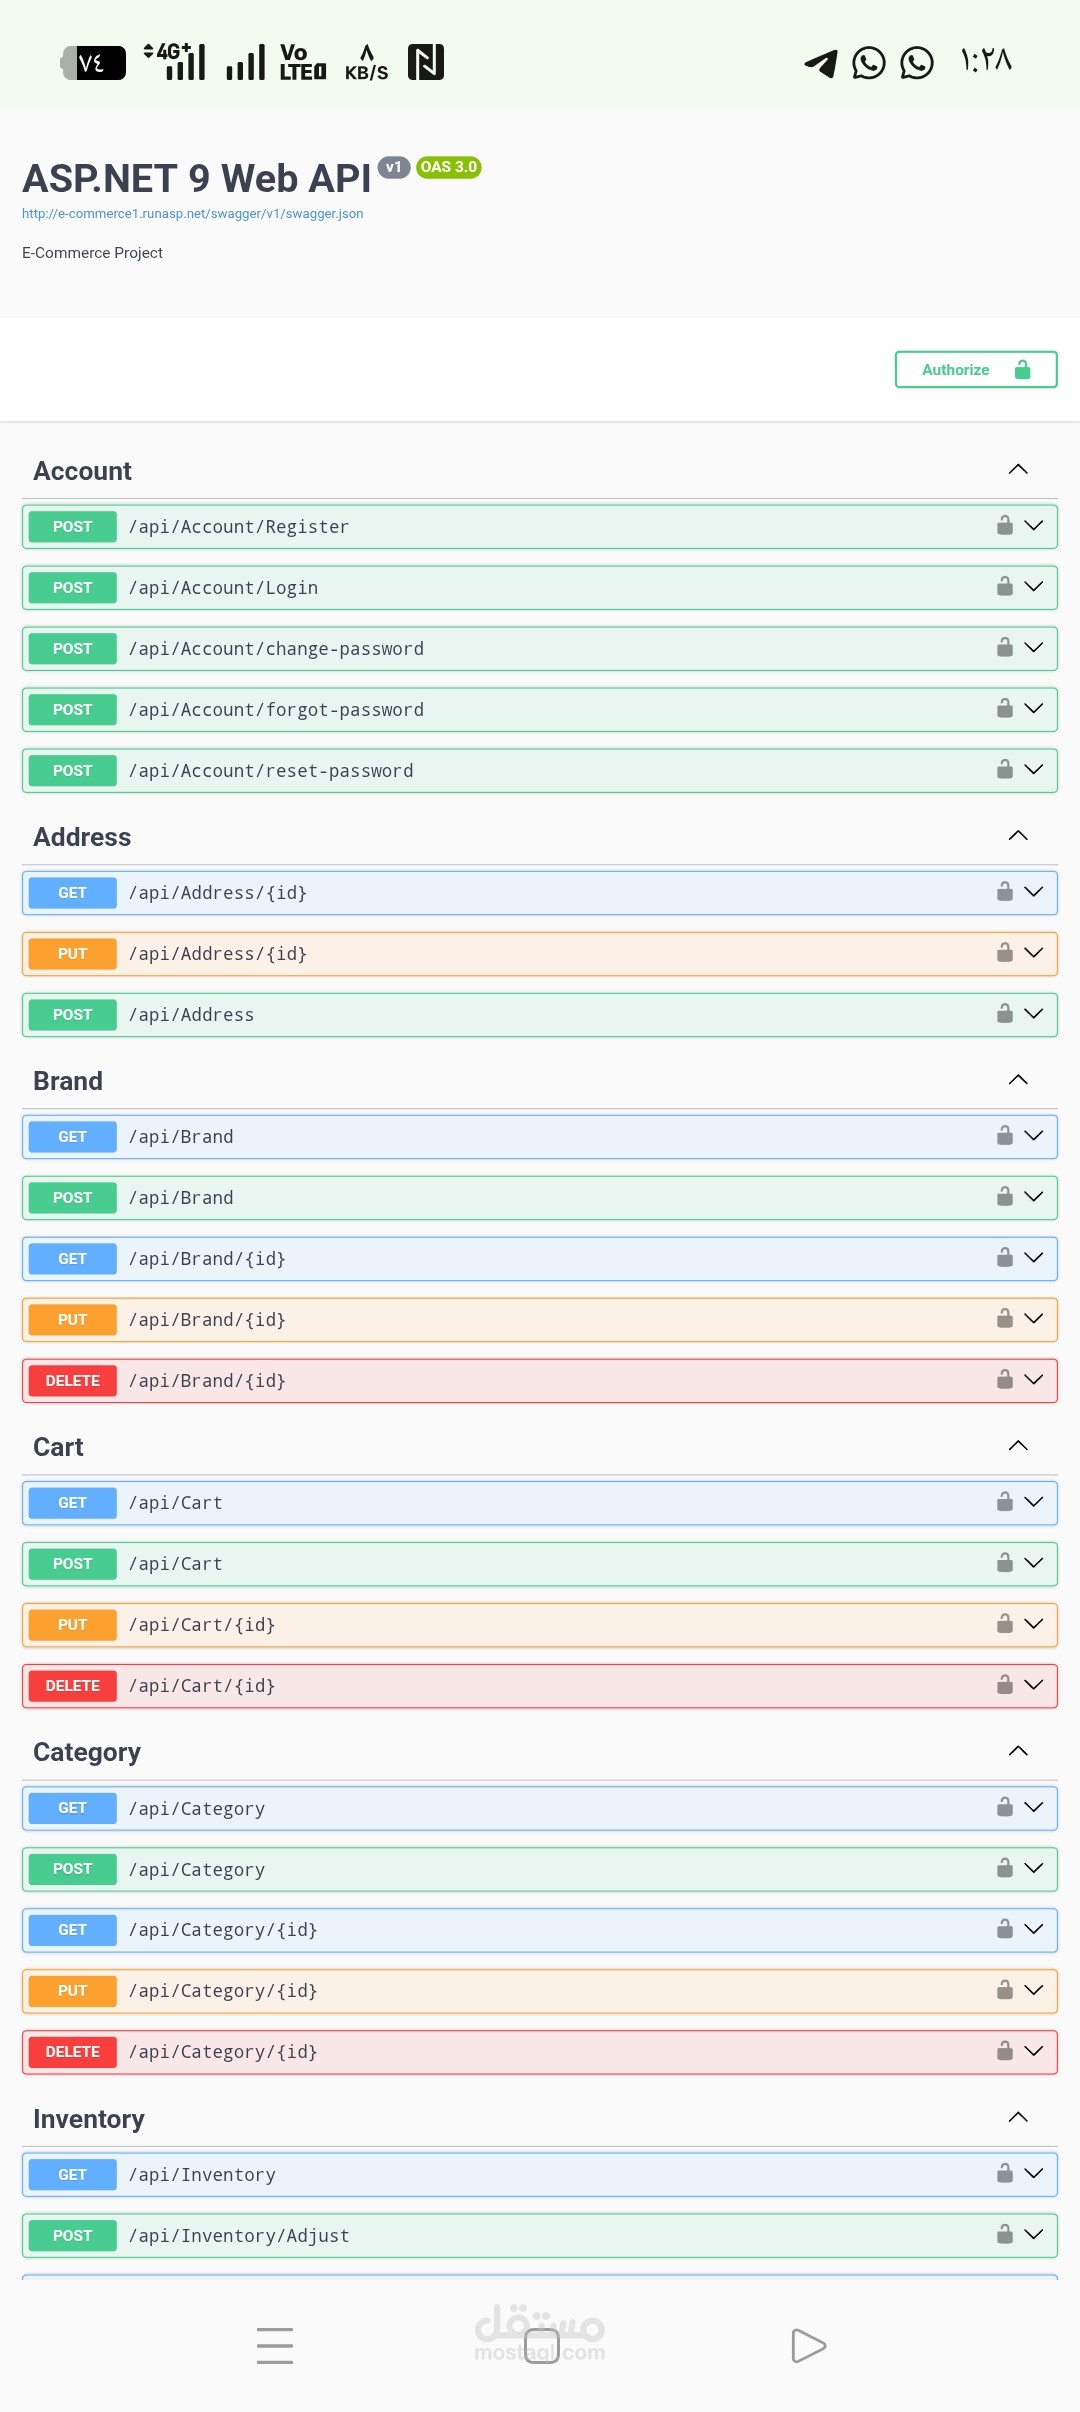Click lock icon on POST /api/Address
This screenshot has height=2412, width=1080.
point(1005,1013)
